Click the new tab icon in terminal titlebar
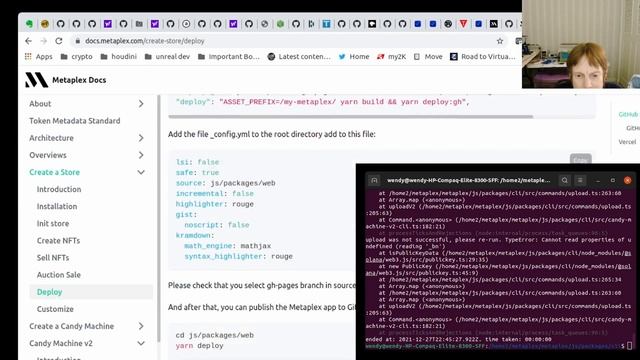640x360 pixels. click(x=374, y=180)
